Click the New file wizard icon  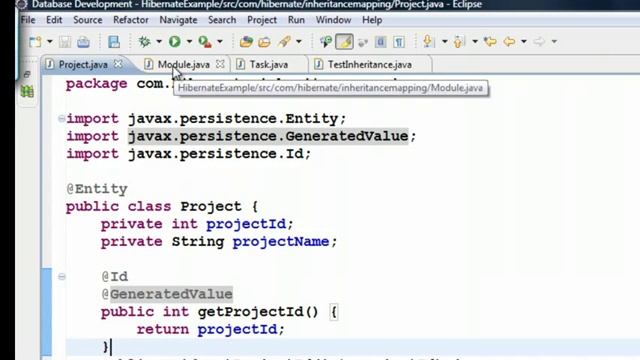35,42
